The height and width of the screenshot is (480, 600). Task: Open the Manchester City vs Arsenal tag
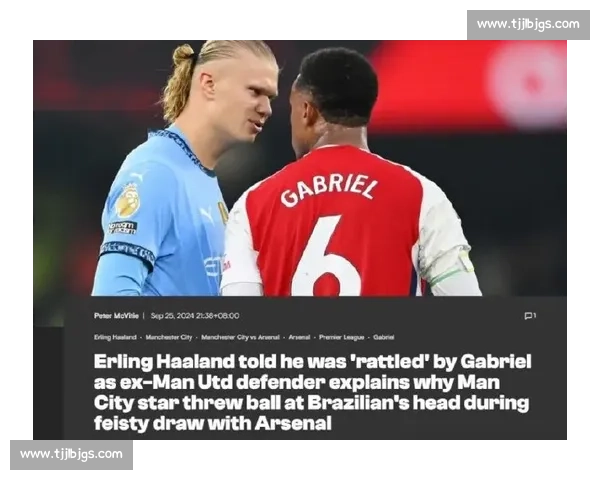pyautogui.click(x=240, y=337)
